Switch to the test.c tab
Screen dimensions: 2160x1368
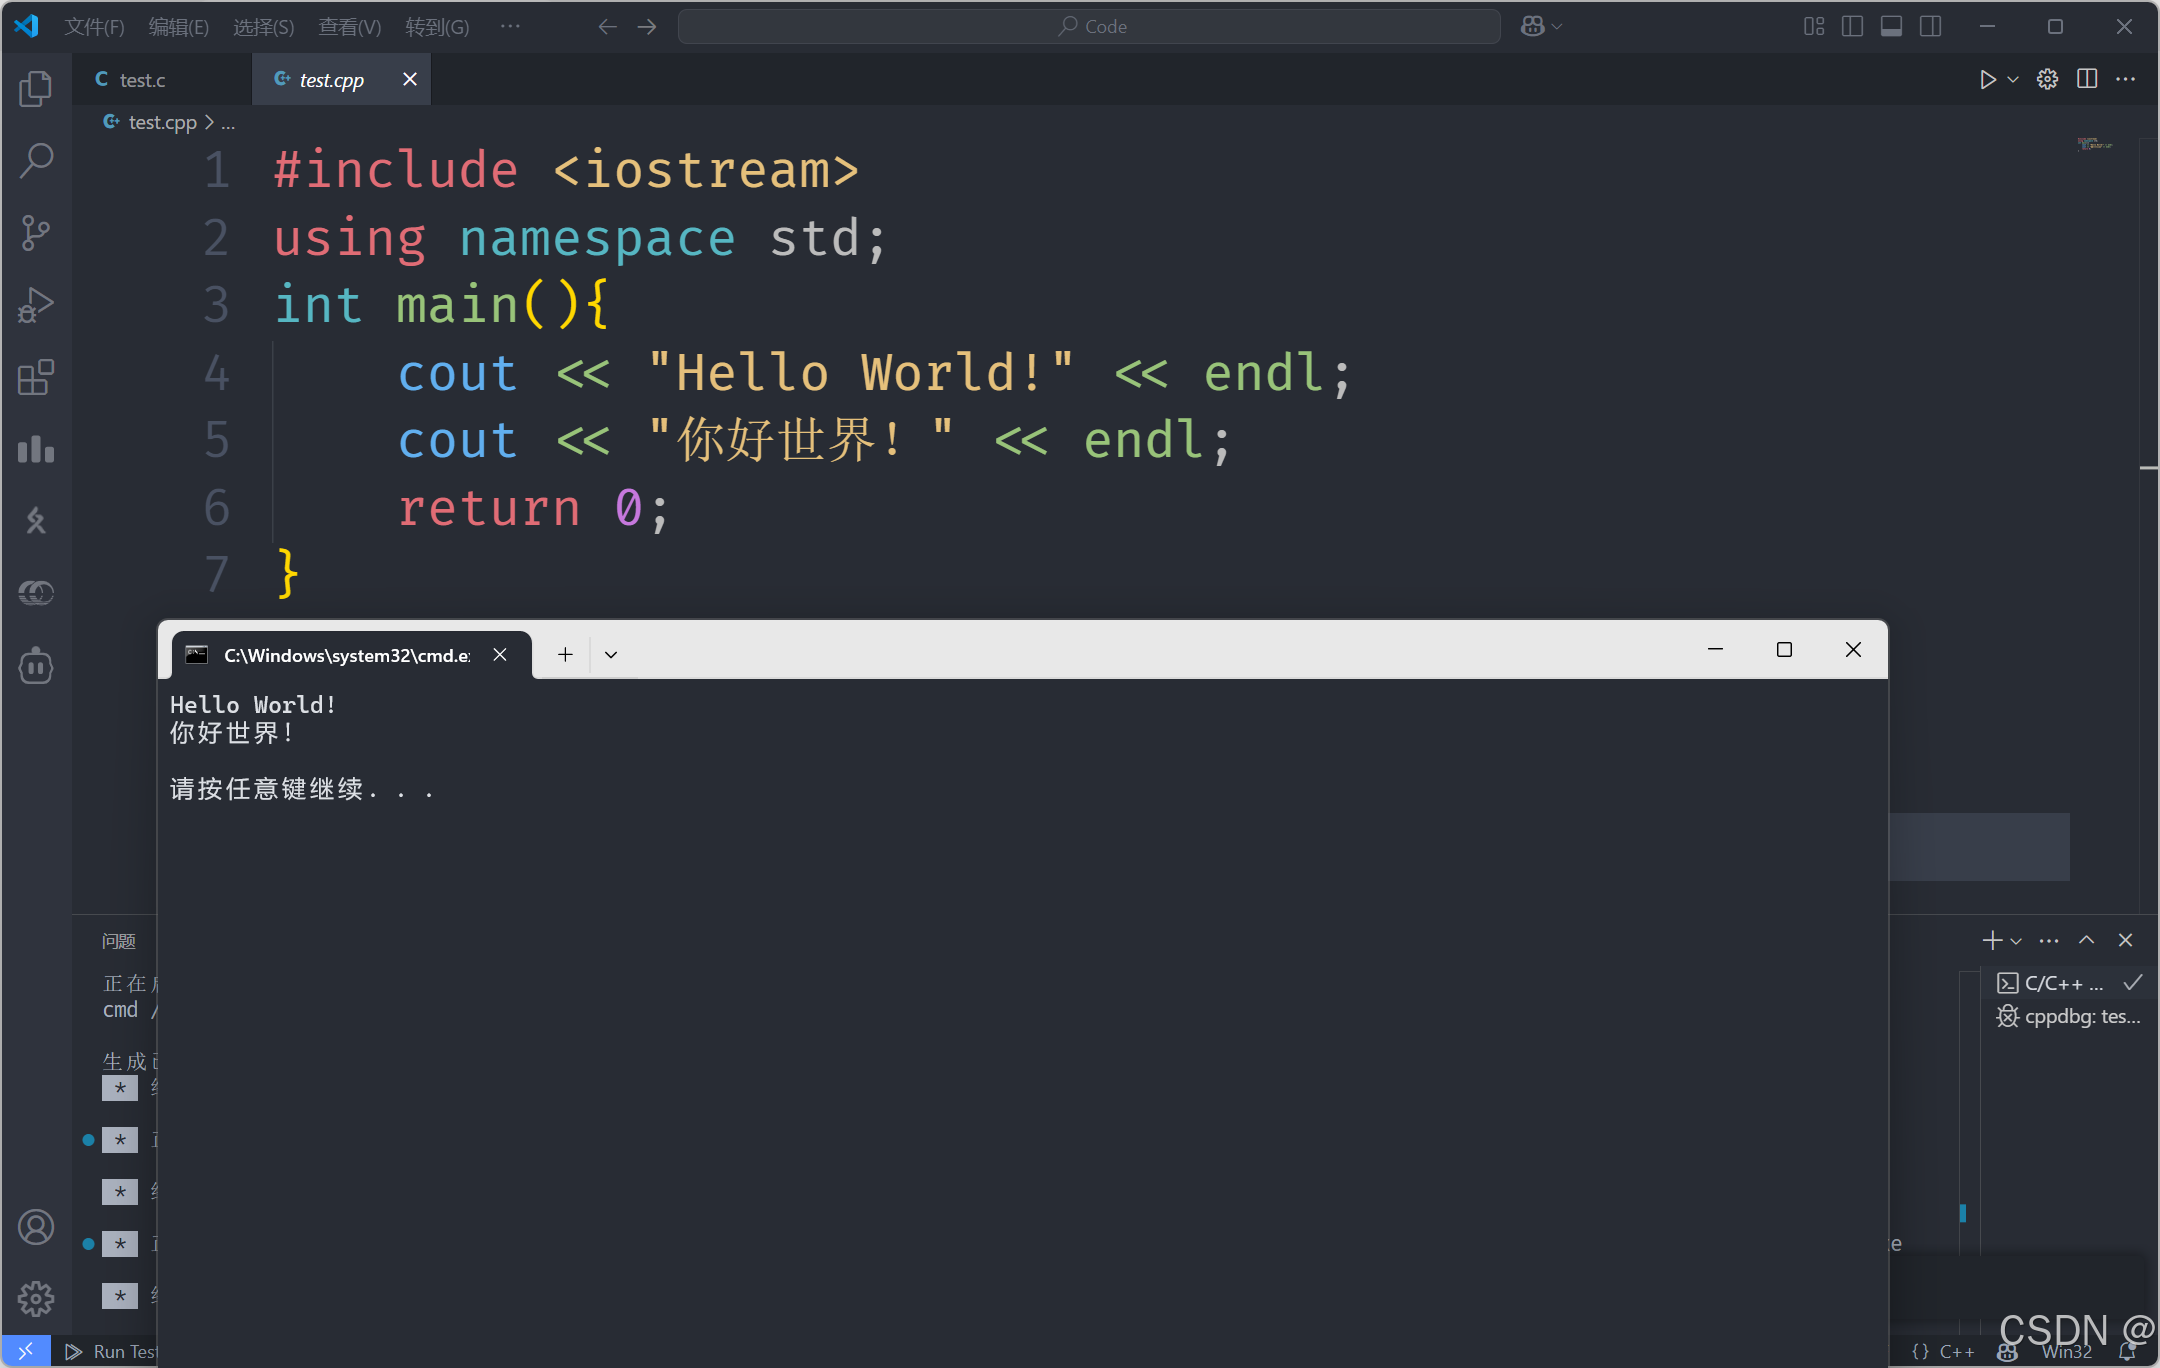[x=142, y=80]
